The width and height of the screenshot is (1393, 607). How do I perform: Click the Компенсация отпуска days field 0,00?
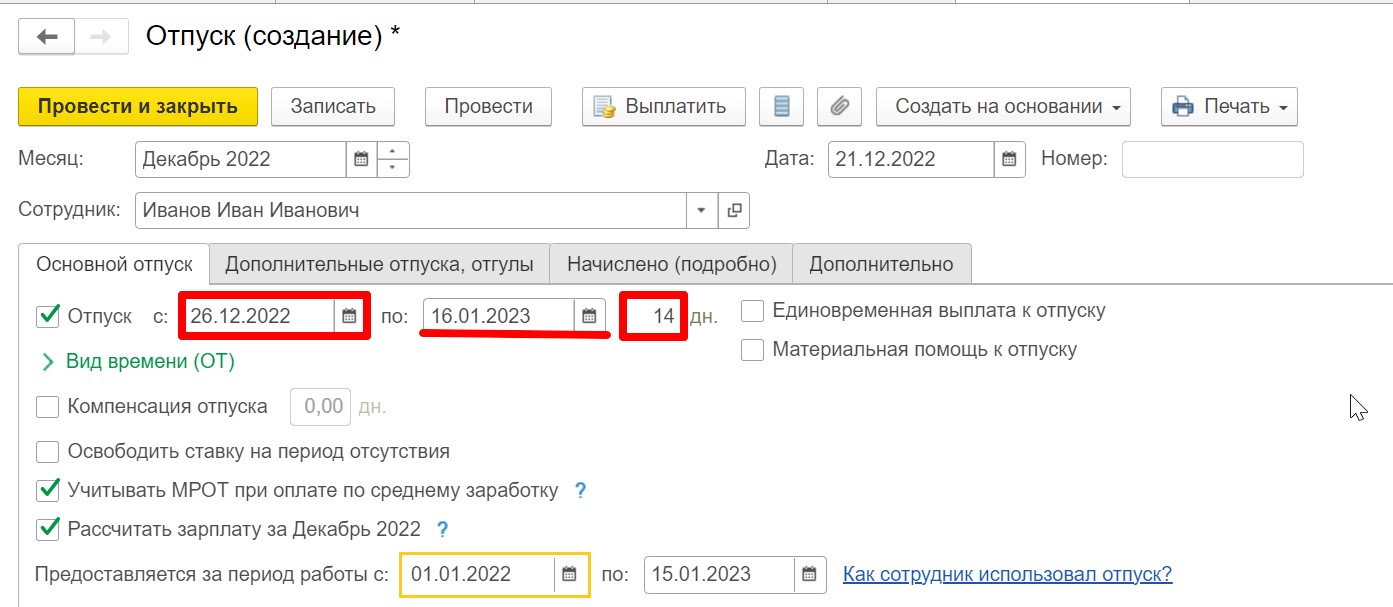320,407
